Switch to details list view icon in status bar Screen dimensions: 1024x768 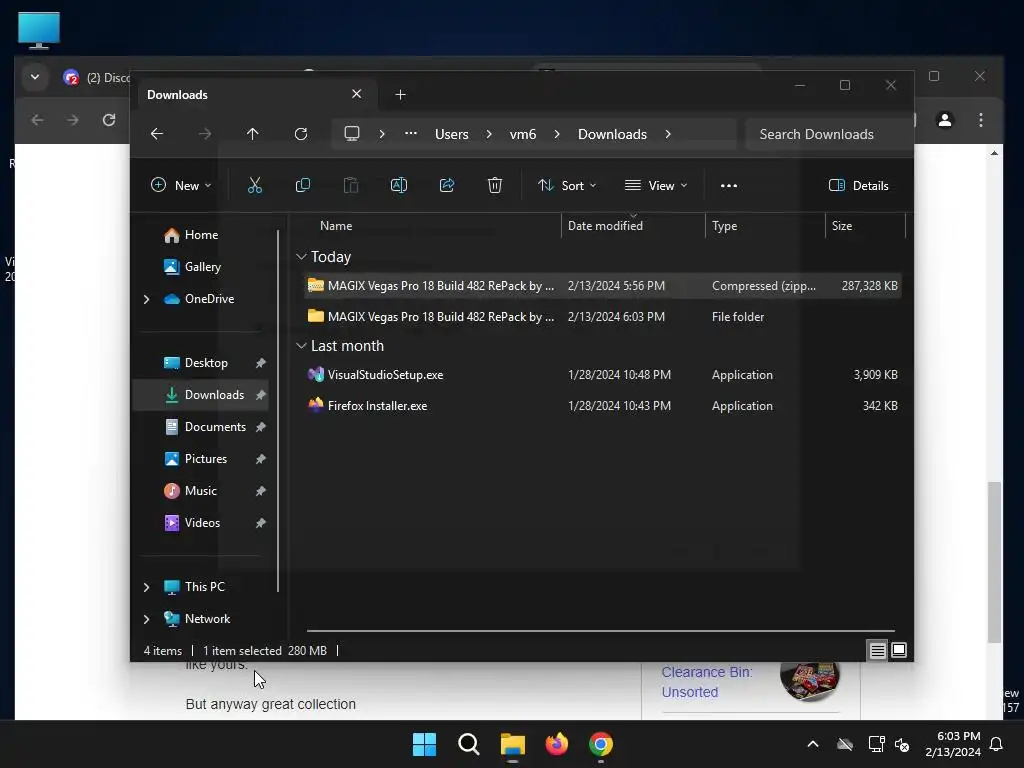click(877, 650)
